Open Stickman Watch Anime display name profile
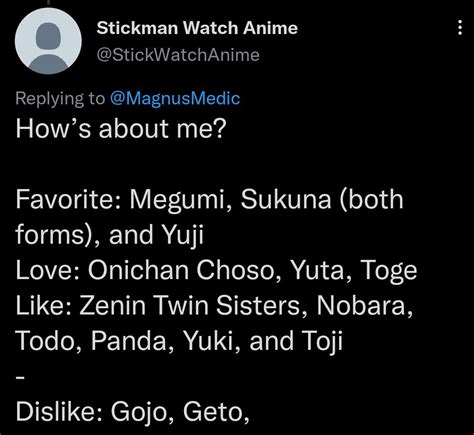Image resolution: width=474 pixels, height=435 pixels. coord(197,28)
